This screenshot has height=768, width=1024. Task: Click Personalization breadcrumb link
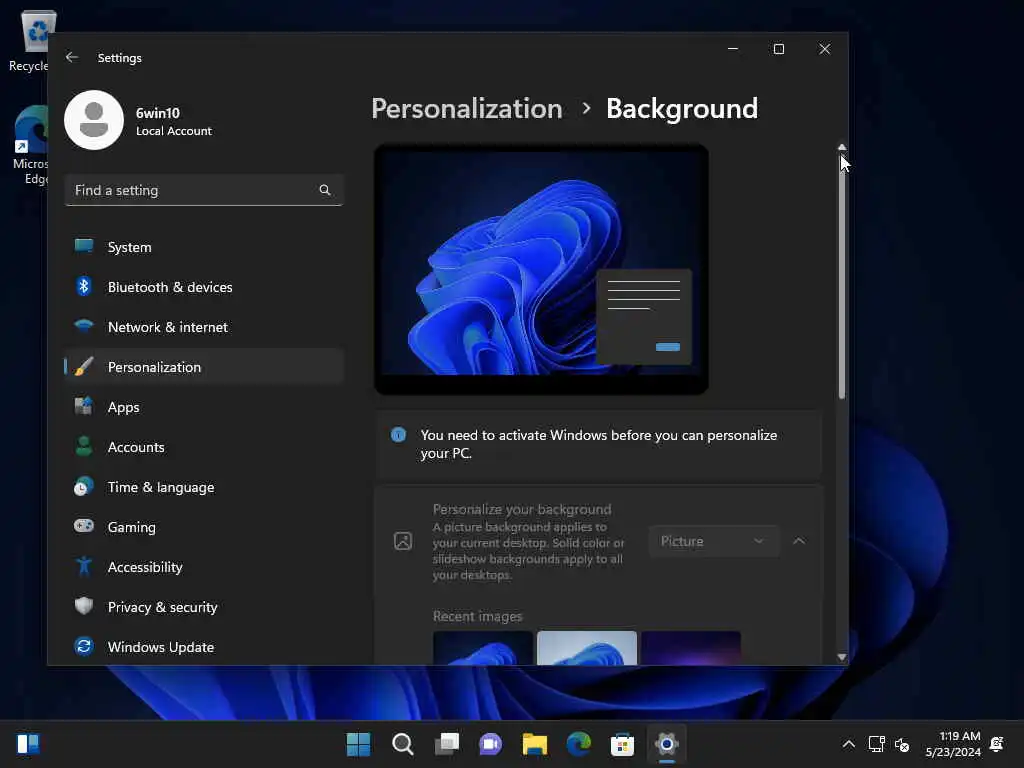tap(466, 108)
